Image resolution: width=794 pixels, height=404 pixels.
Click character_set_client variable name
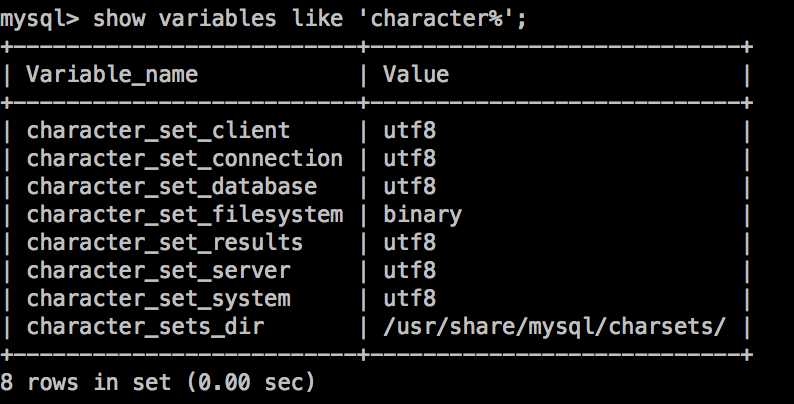tap(158, 131)
